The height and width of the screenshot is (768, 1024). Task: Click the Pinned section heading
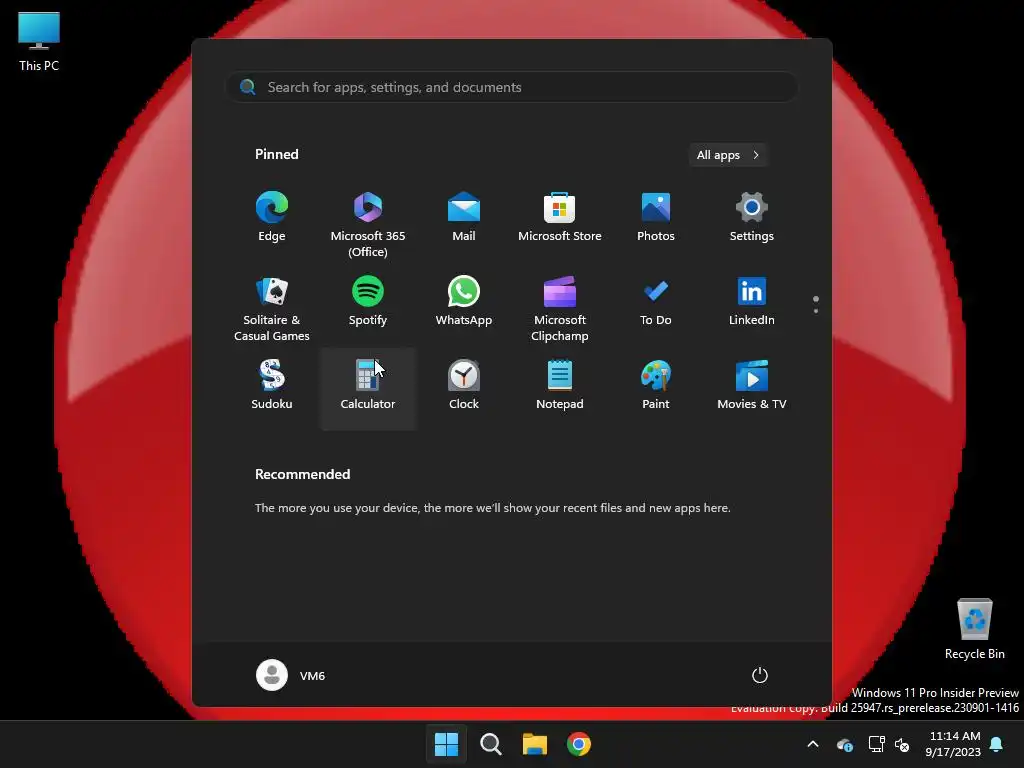(276, 154)
